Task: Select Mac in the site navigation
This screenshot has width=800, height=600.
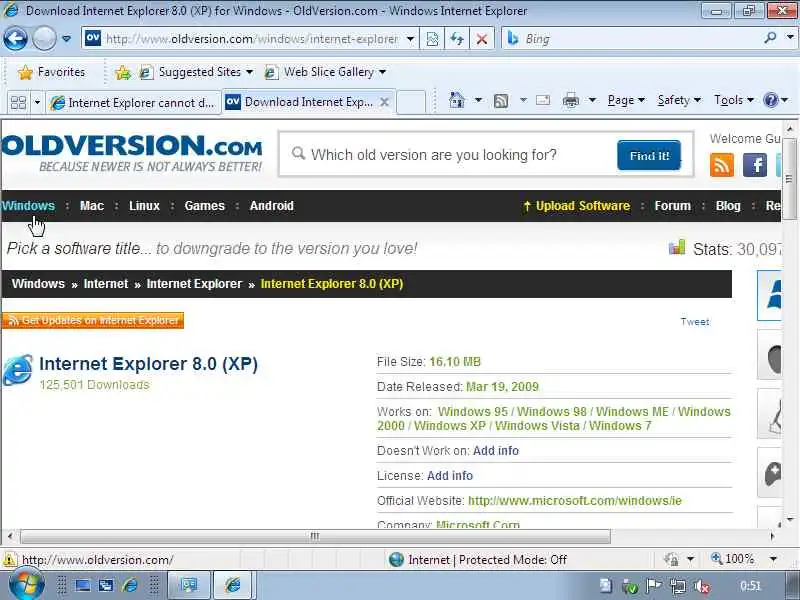Action: click(x=92, y=206)
